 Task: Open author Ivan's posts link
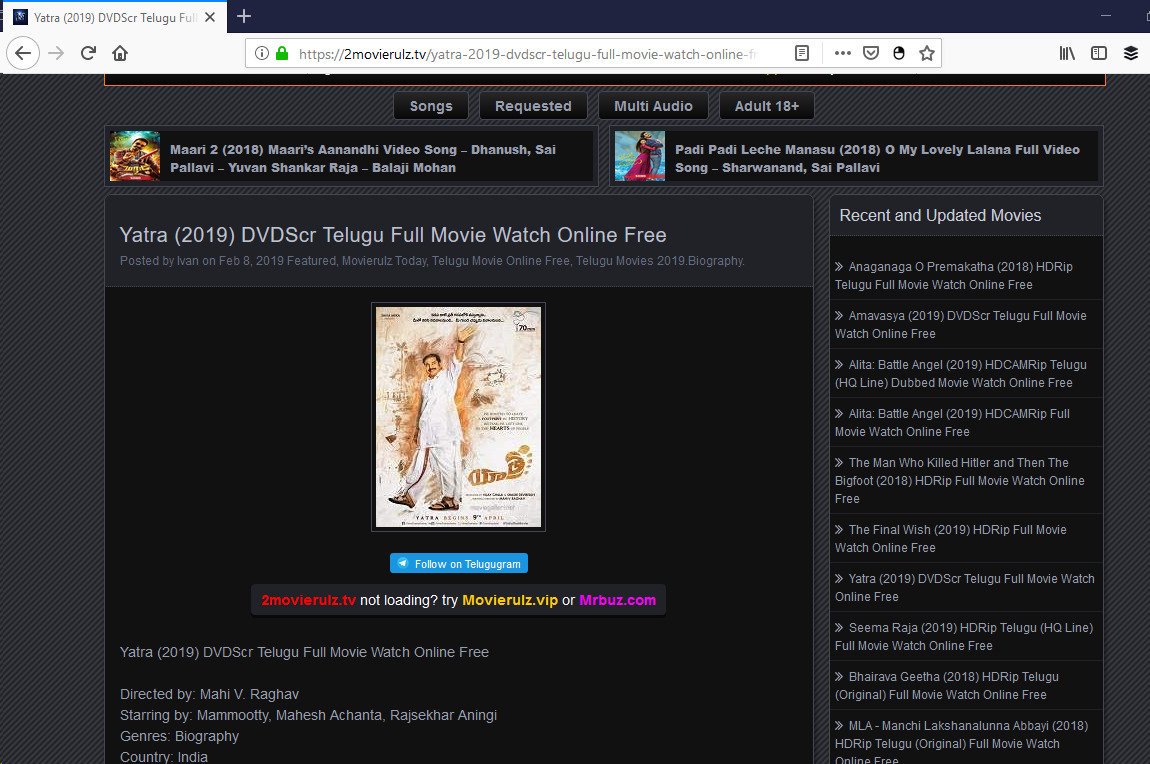(188, 261)
